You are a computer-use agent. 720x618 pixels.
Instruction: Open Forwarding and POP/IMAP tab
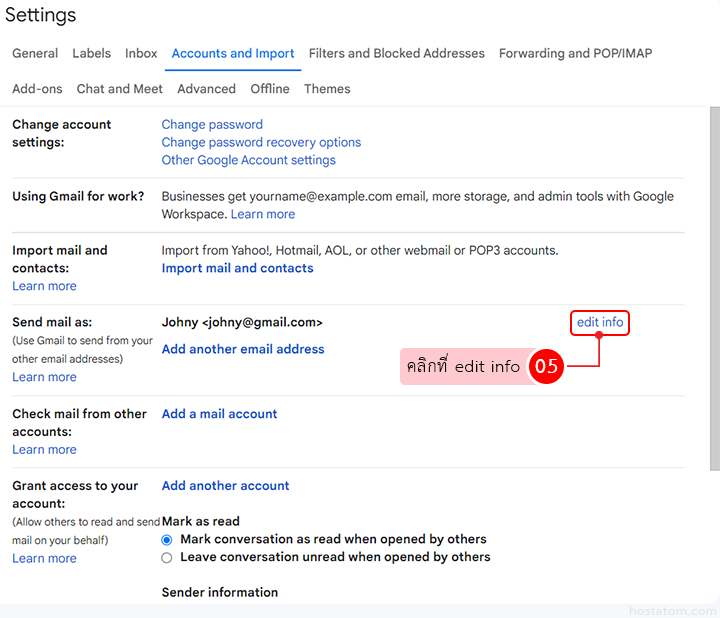575,54
